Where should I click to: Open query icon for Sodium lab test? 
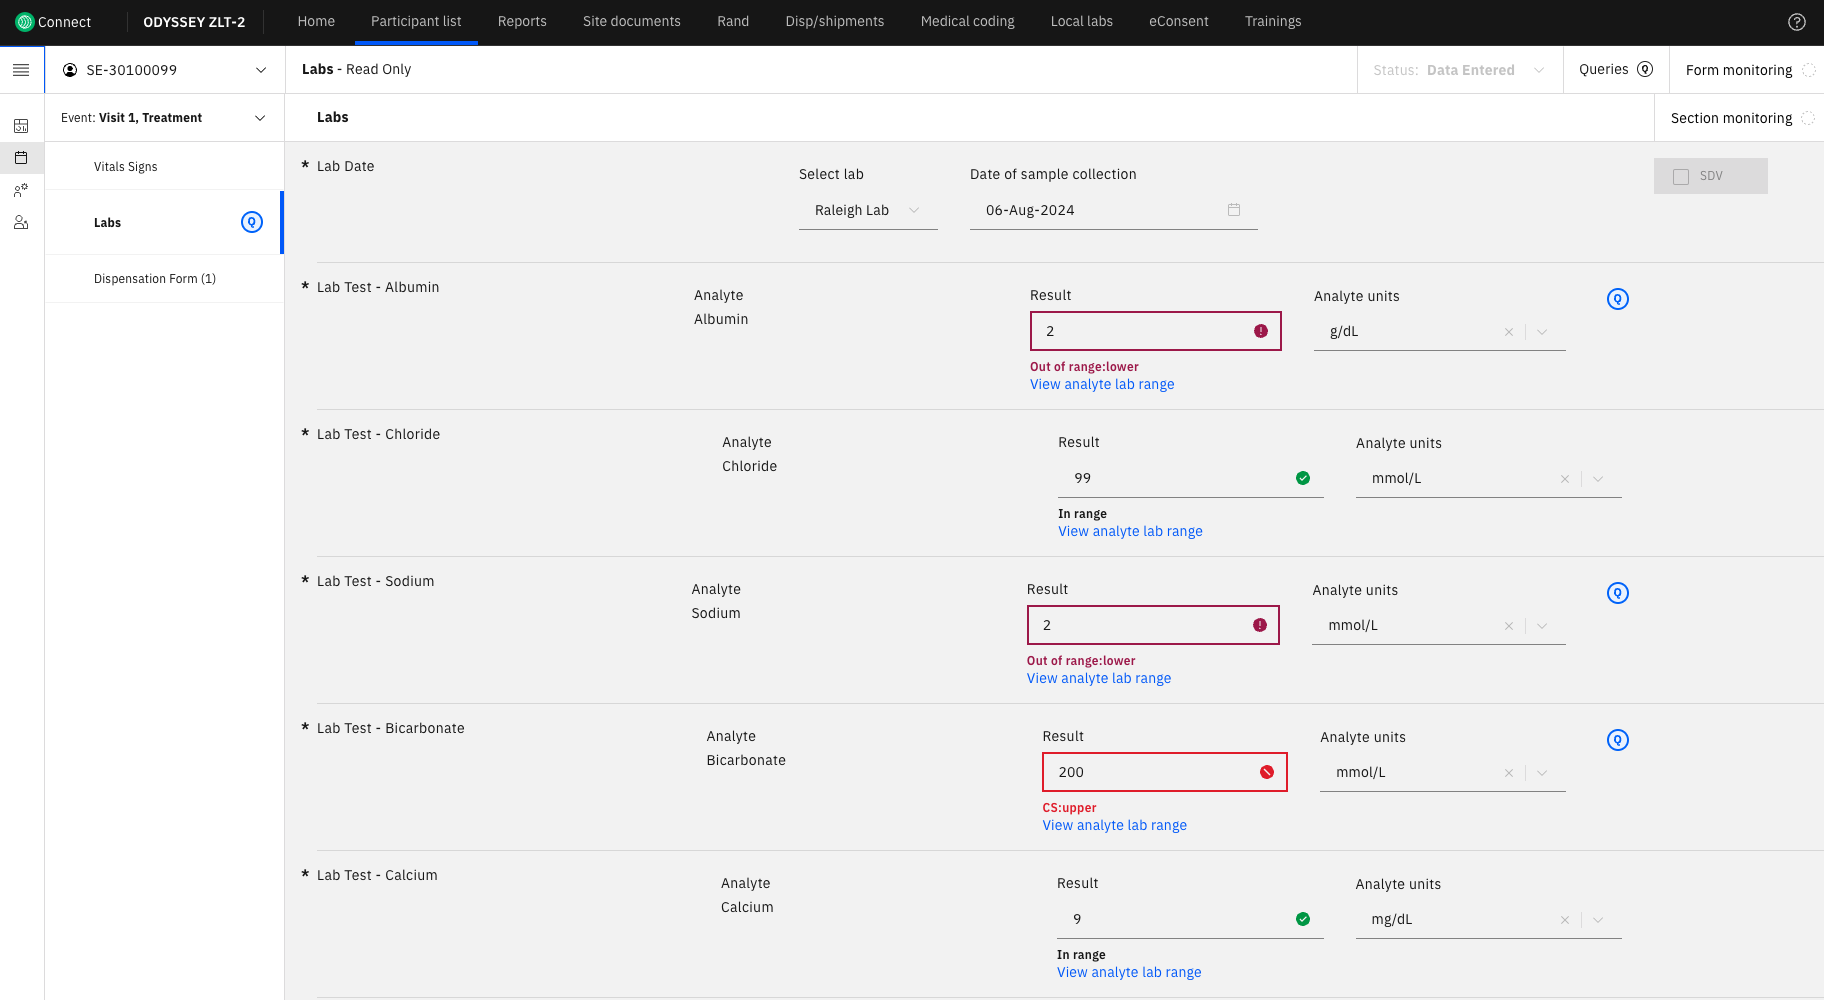(x=1617, y=593)
